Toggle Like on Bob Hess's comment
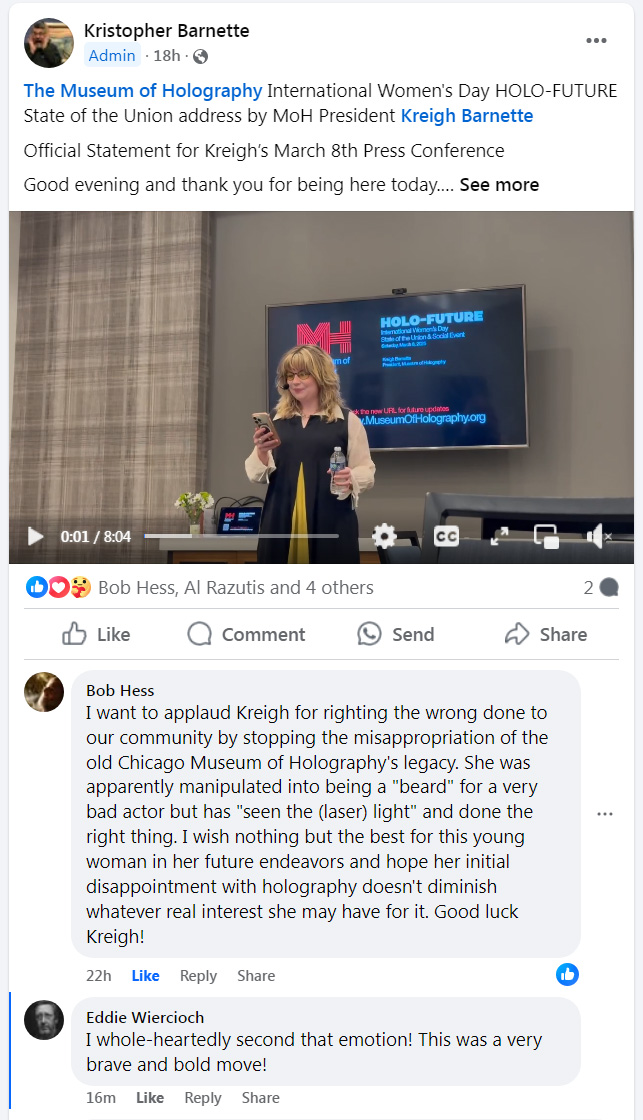This screenshot has height=1120, width=643. pyautogui.click(x=145, y=976)
